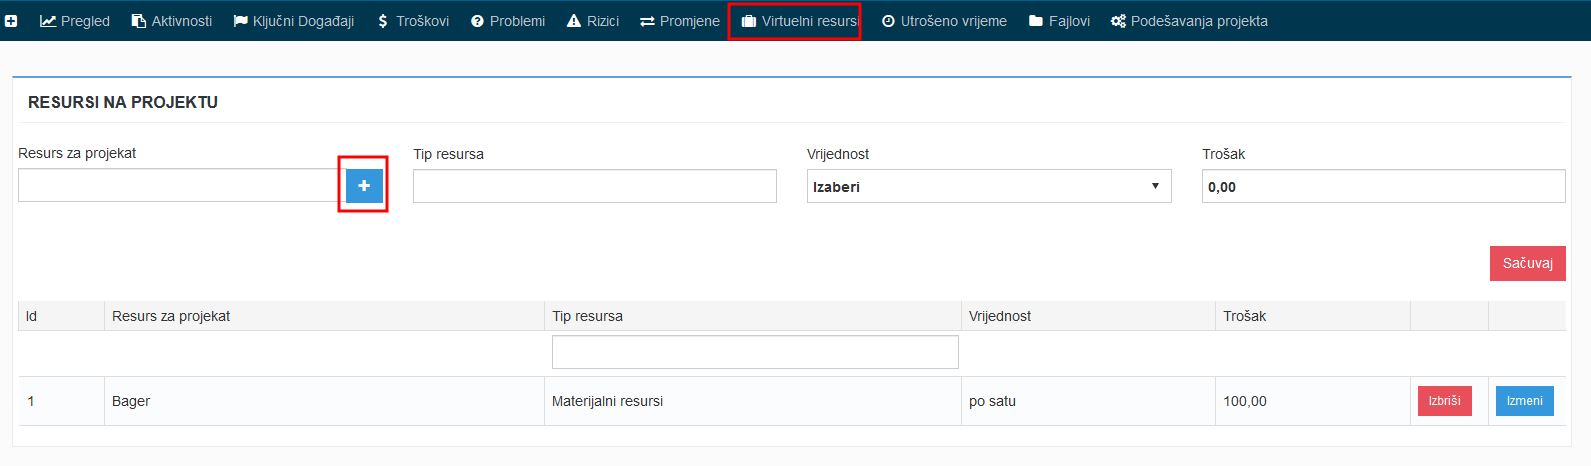Screen dimensions: 1591x466
Task: Click the Izbriši button for Bager
Action: coord(1444,401)
